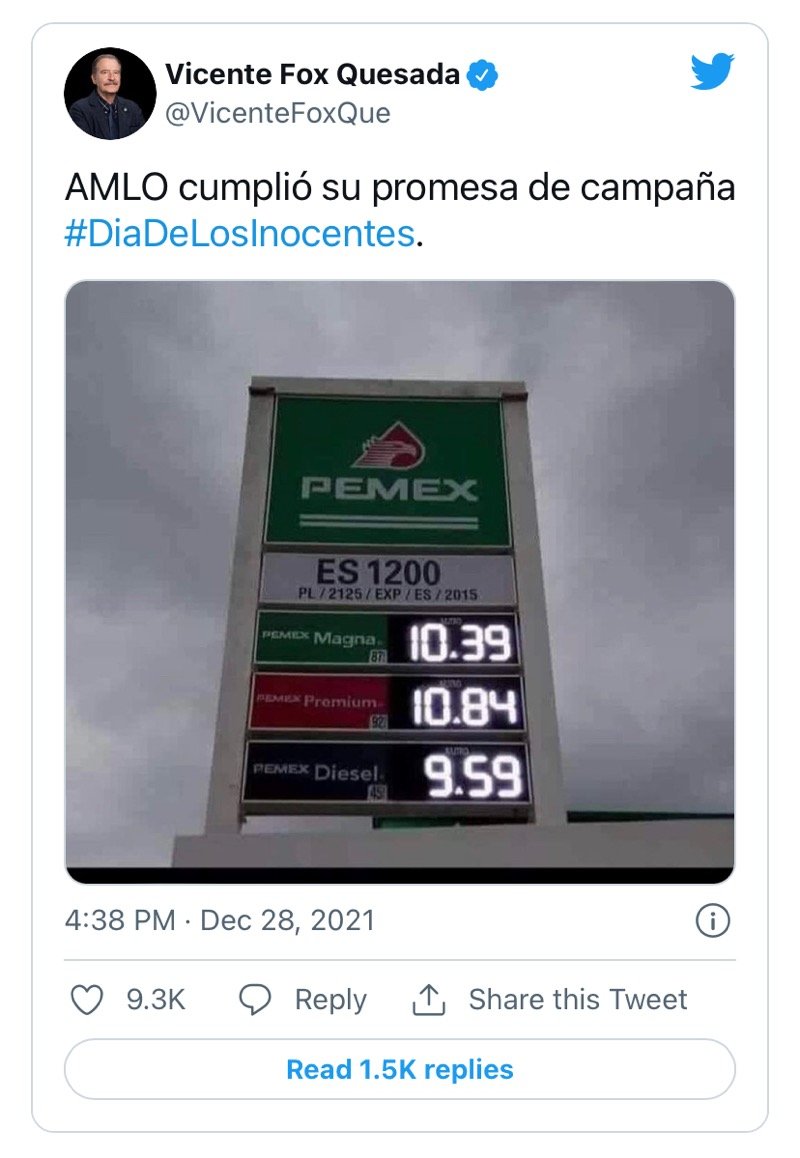The image size is (800, 1158).
Task: Click the PEMEX eagle logo in photo
Action: (388, 445)
